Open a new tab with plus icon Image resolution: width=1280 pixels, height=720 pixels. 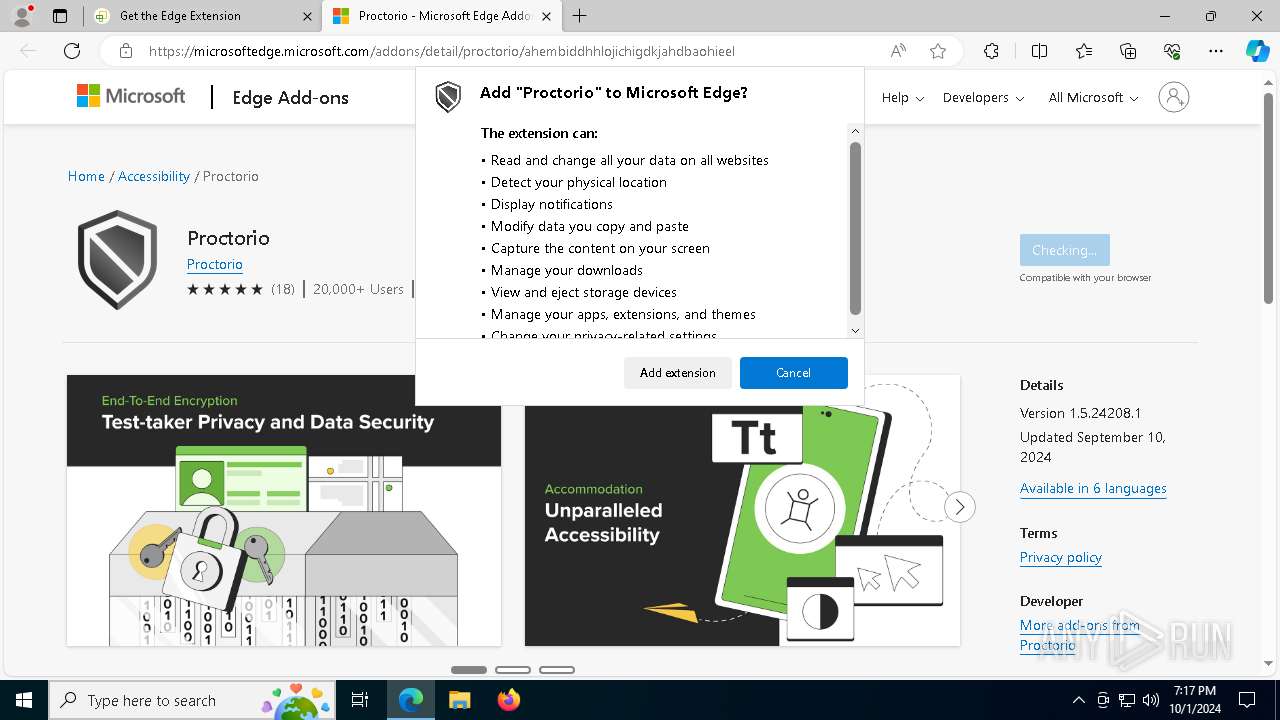[x=580, y=16]
